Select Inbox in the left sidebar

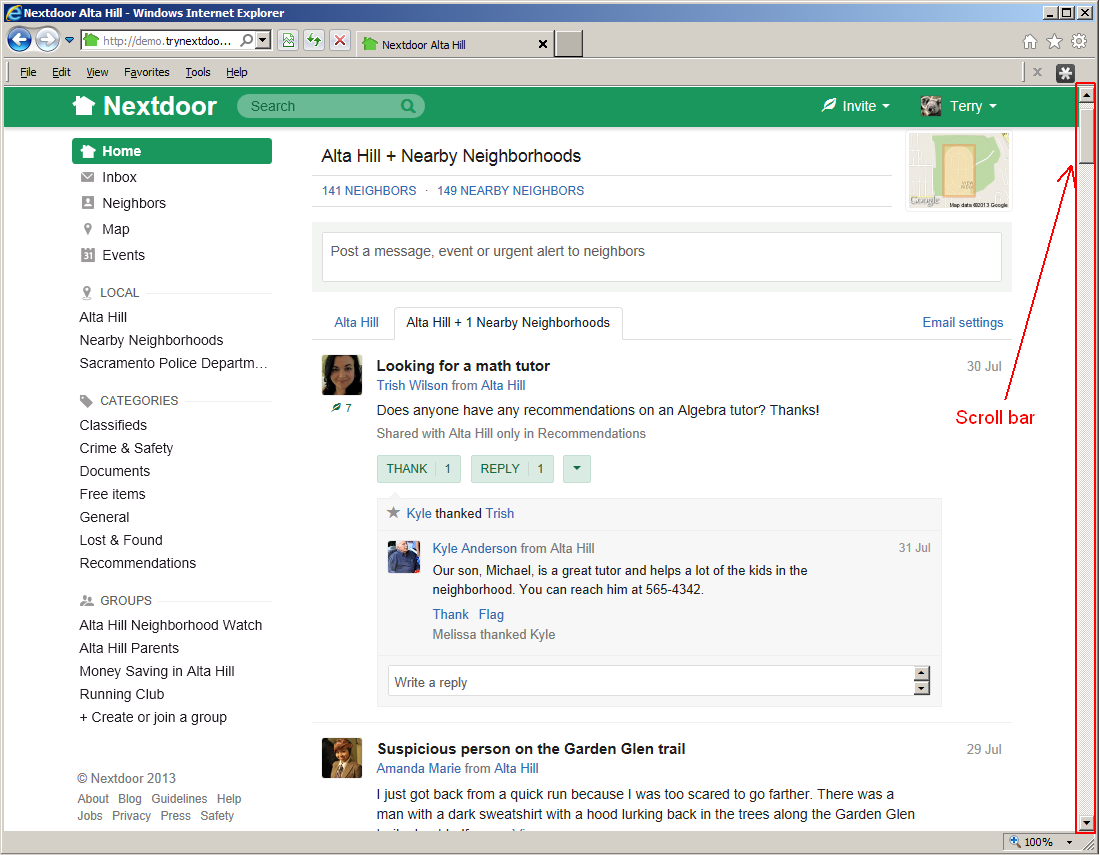pyautogui.click(x=119, y=177)
